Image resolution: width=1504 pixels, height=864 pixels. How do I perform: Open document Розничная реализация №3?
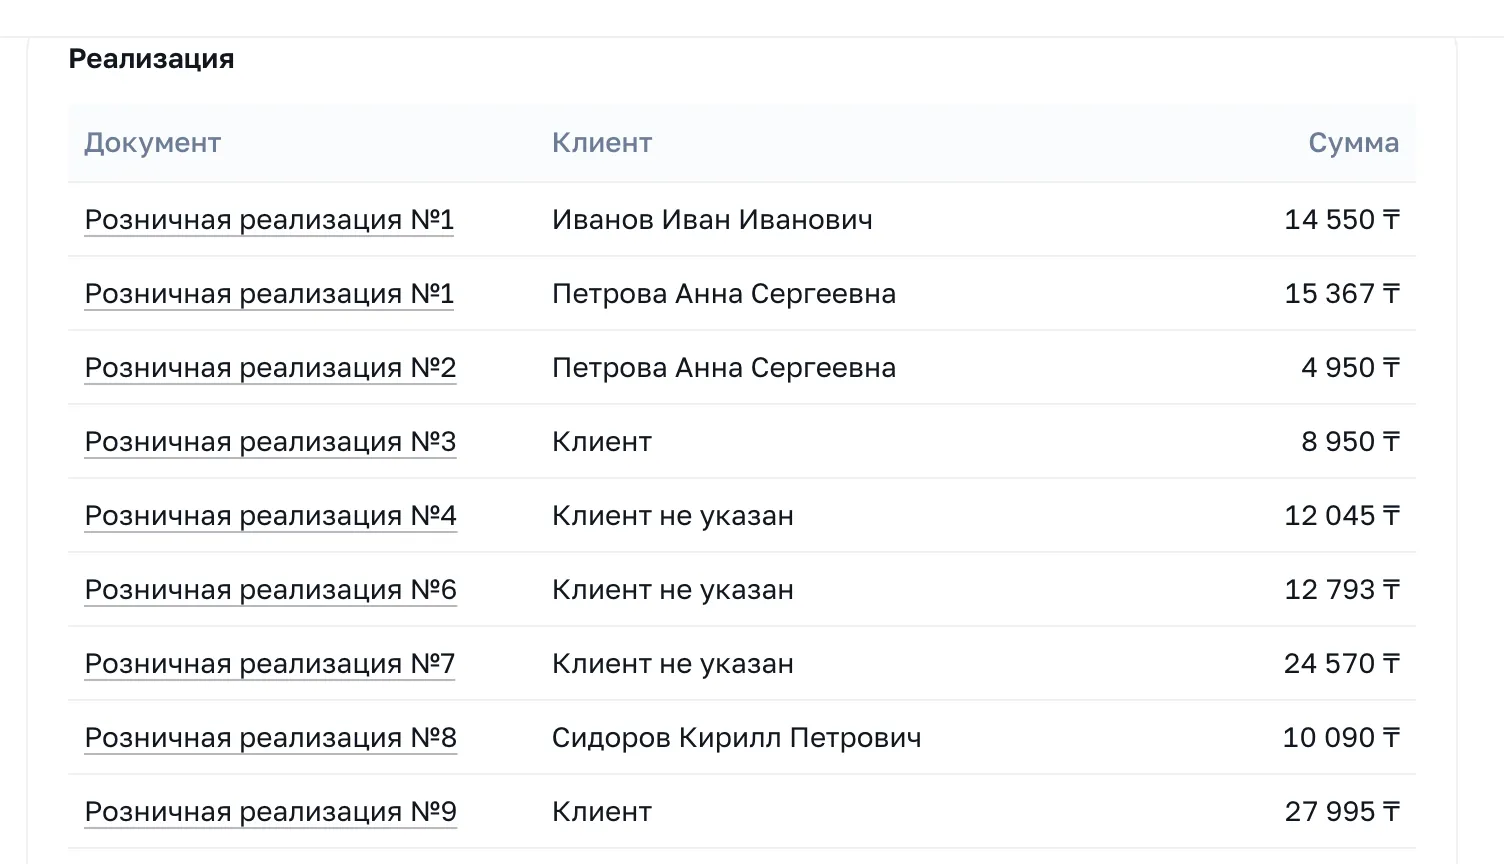tap(270, 442)
